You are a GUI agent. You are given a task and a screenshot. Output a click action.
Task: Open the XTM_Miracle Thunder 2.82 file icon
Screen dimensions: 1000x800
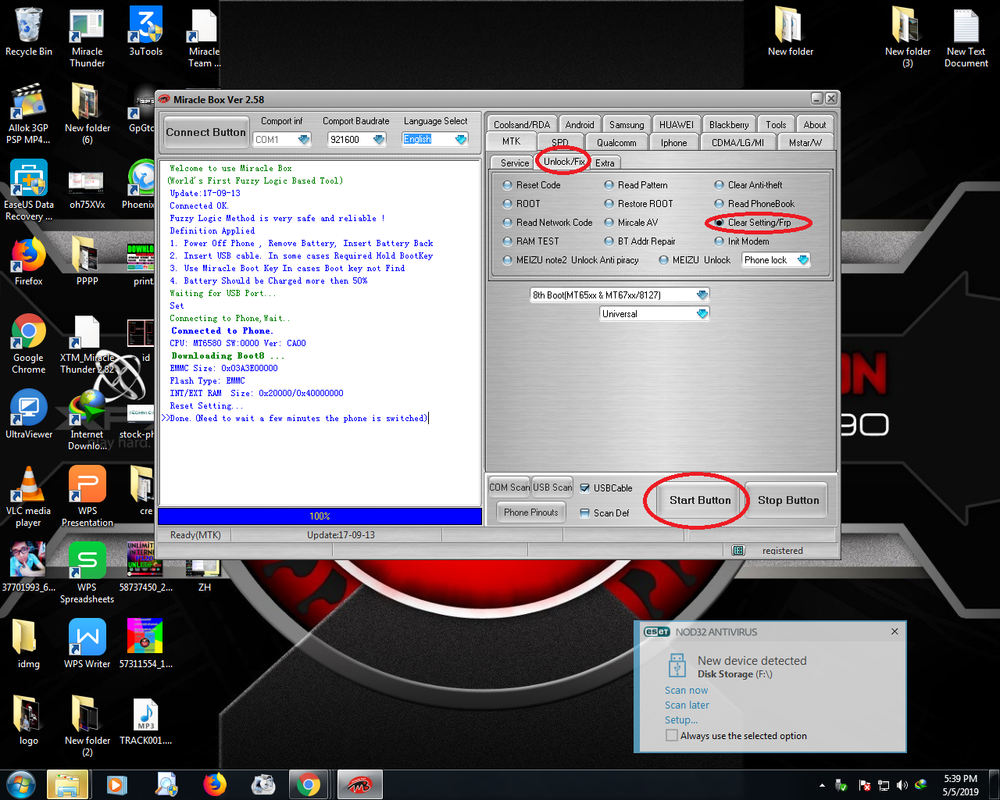(x=87, y=344)
